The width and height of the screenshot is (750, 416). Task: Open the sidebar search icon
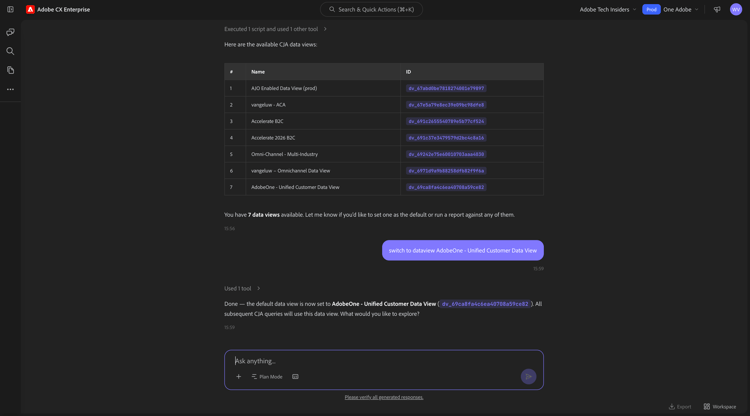[10, 51]
